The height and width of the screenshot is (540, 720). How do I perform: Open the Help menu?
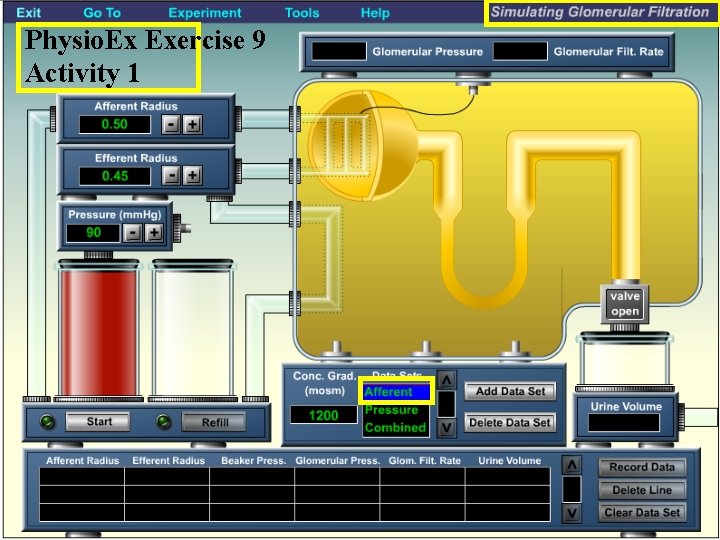click(375, 13)
